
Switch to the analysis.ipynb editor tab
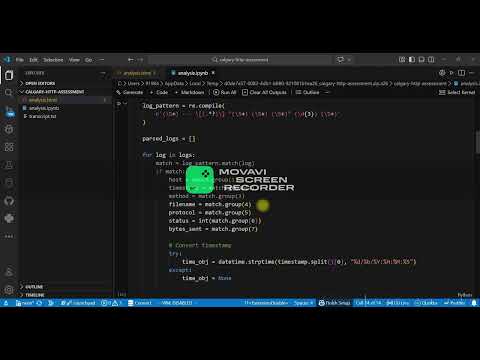(193, 73)
